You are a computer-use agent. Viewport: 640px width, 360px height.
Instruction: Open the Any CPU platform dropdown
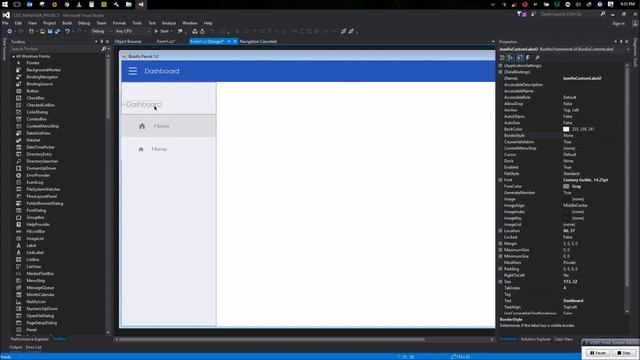tap(132, 31)
